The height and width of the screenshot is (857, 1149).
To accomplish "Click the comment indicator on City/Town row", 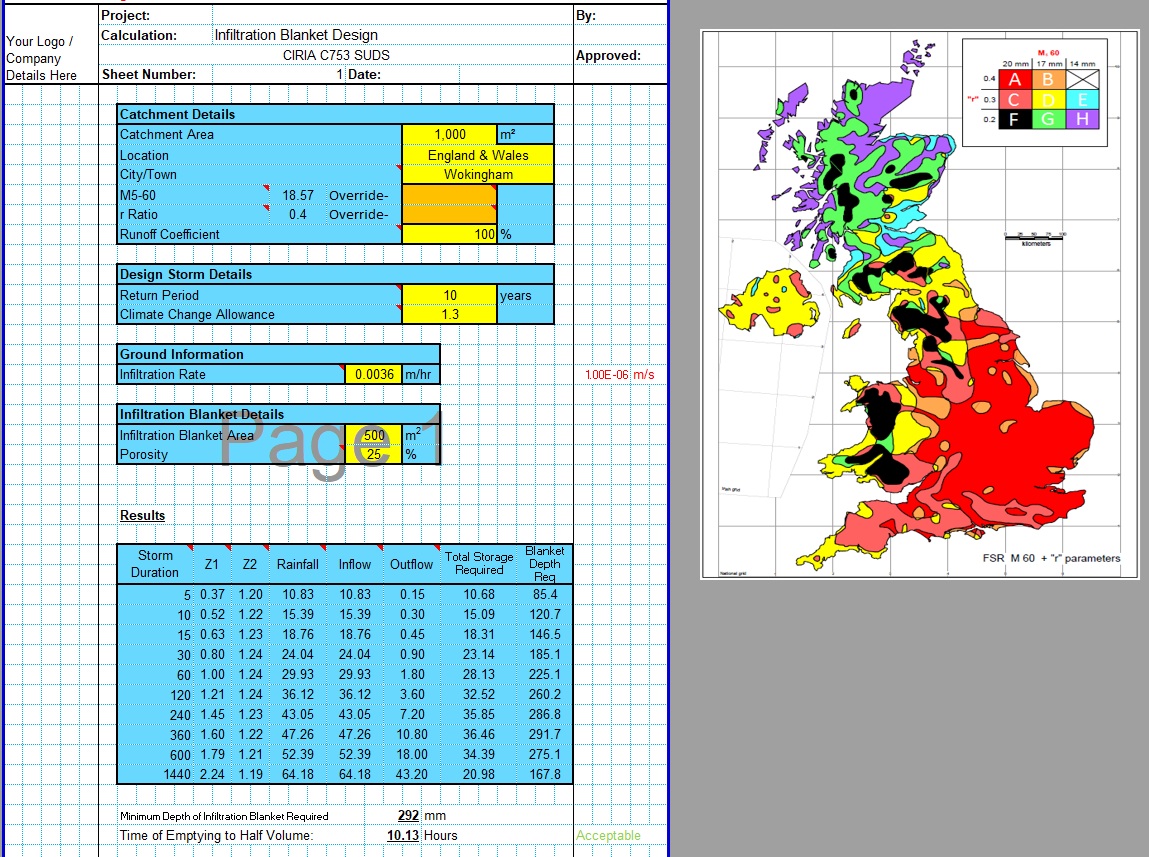I will coord(397,167).
